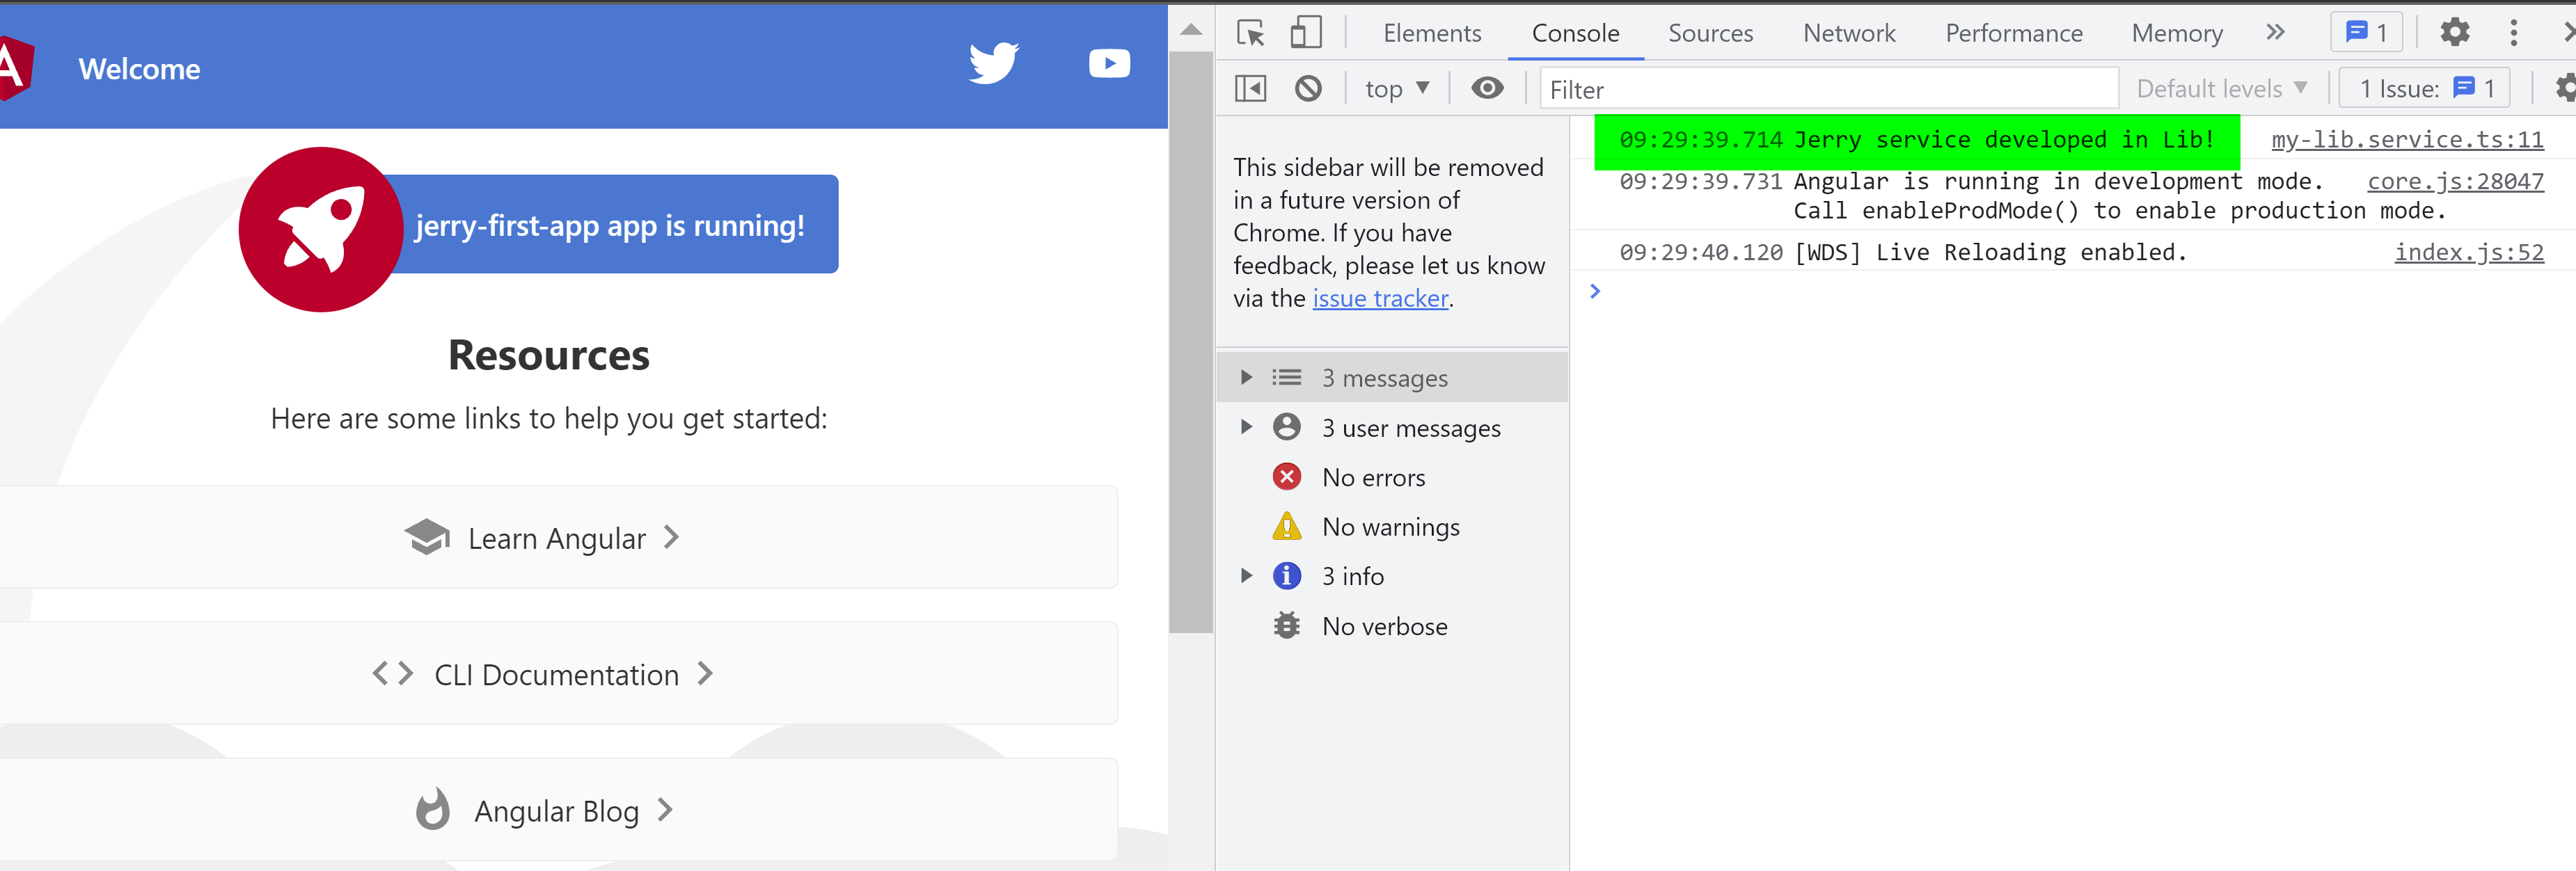Click the rocket logo icon
The width and height of the screenshot is (2576, 871).
(x=321, y=230)
